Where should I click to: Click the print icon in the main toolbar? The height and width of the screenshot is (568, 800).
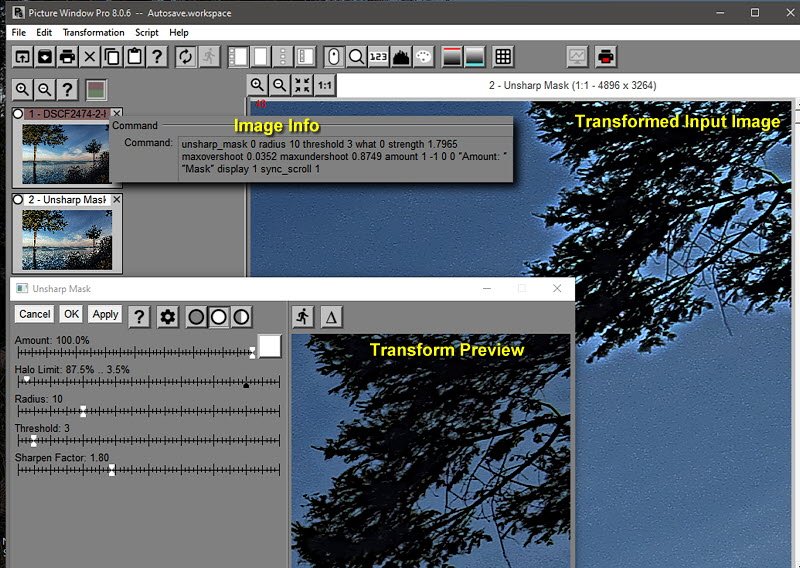coord(67,57)
